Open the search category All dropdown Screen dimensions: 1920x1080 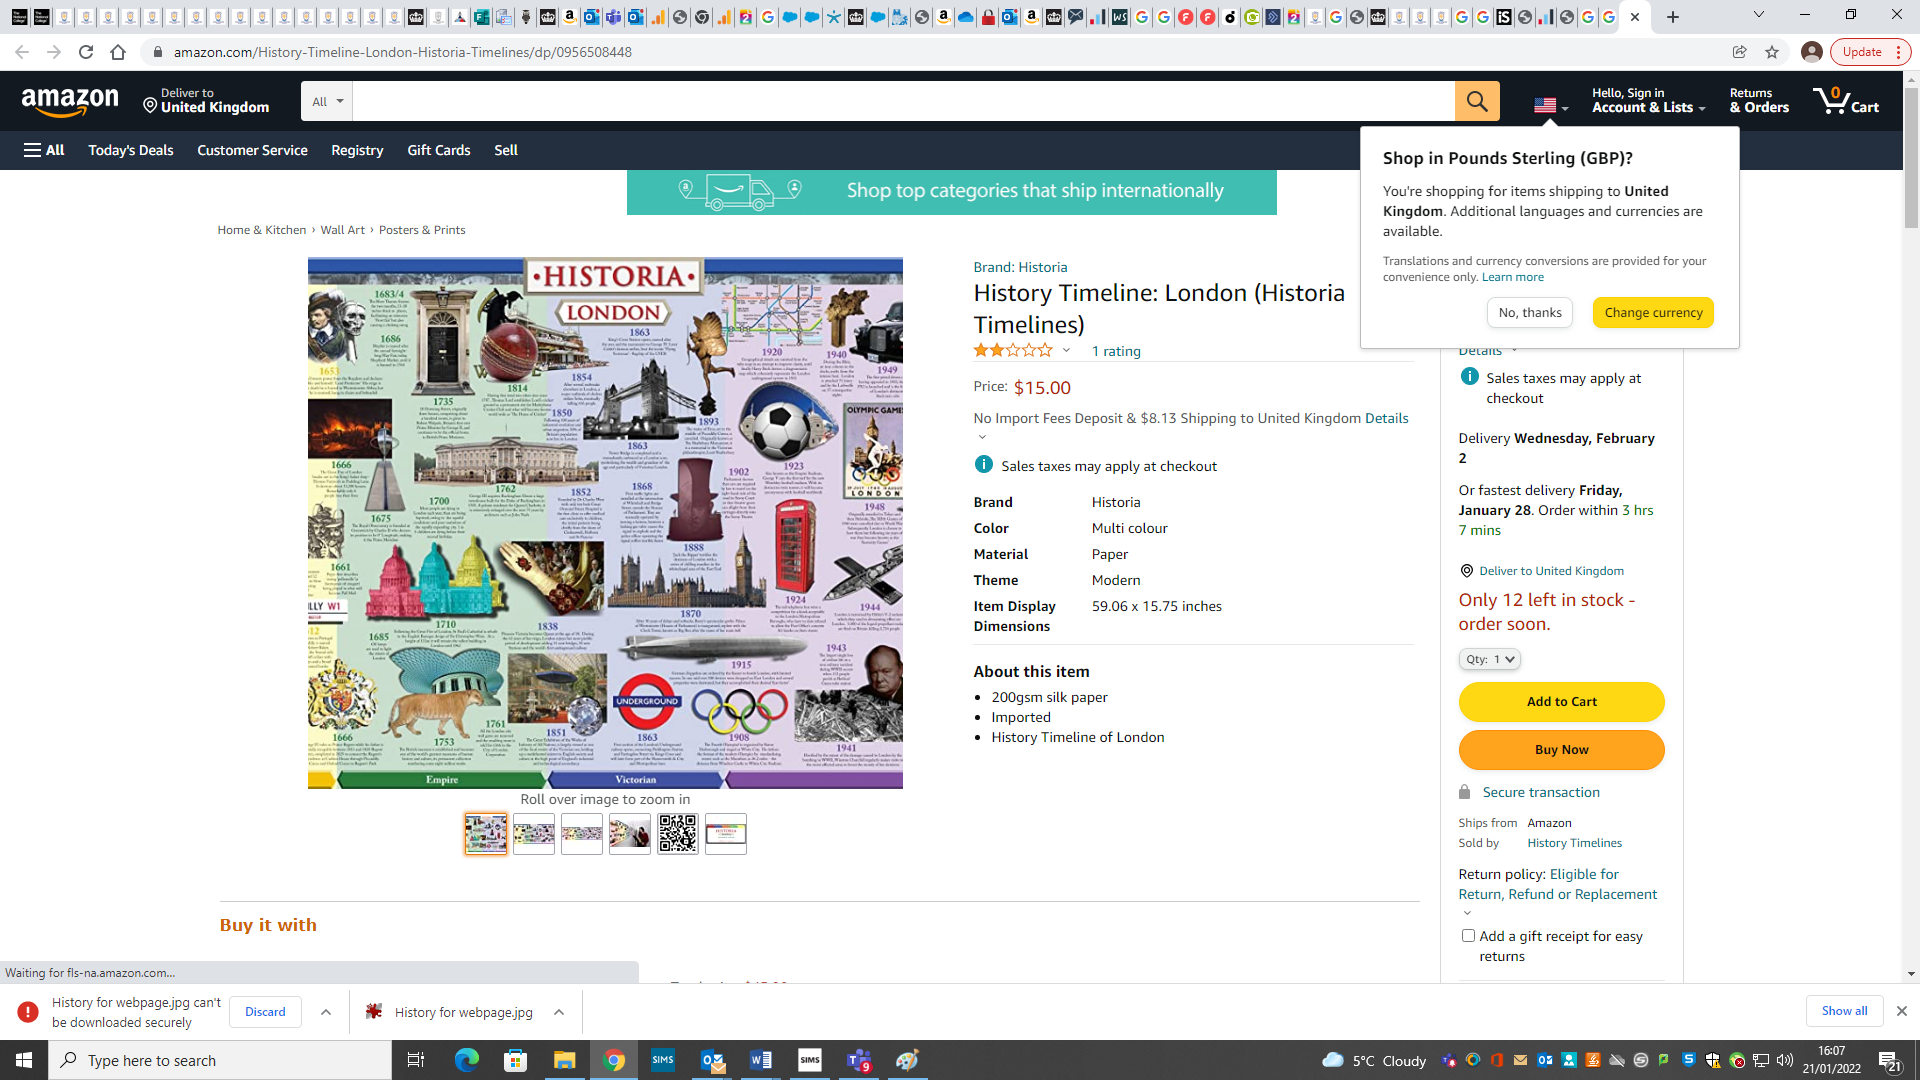pyautogui.click(x=327, y=101)
